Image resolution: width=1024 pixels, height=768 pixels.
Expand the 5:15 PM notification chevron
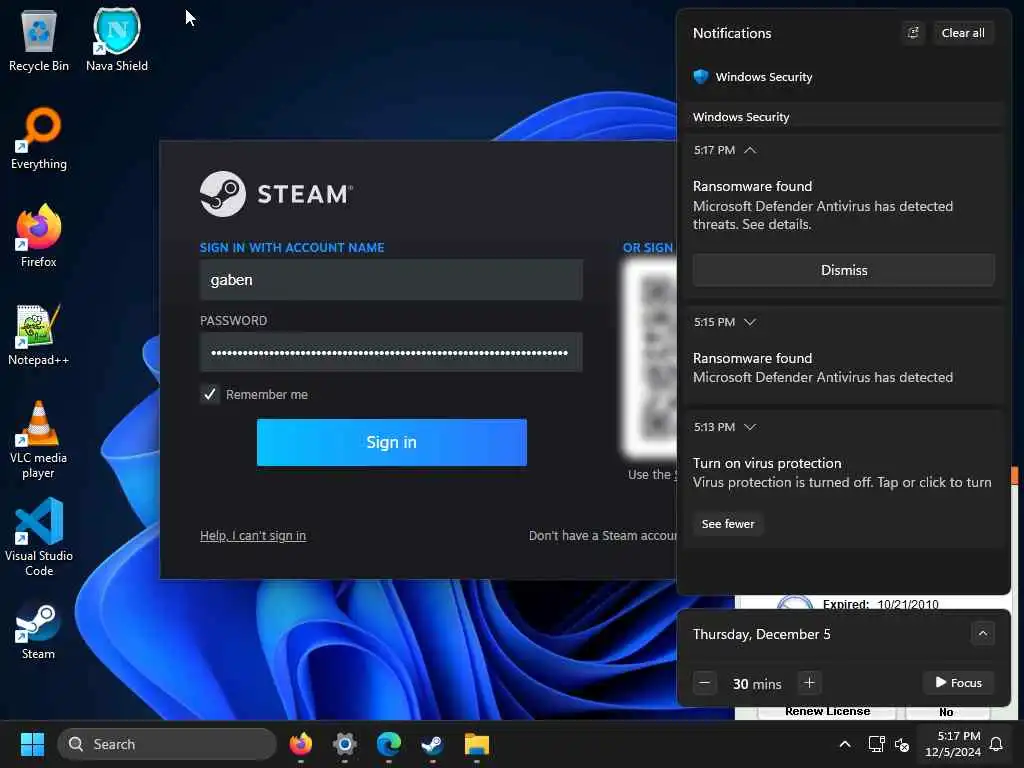pyautogui.click(x=750, y=322)
